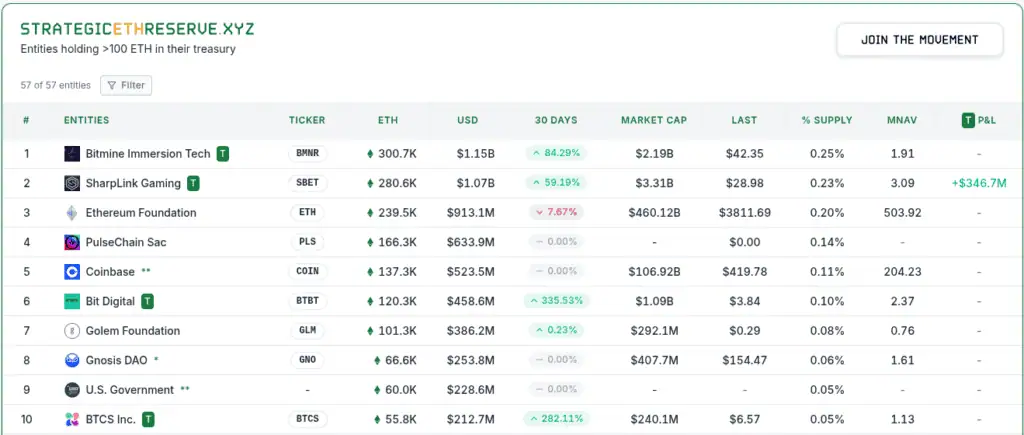Click the Bit Digital logo icon
This screenshot has width=1024, height=435.
point(72,302)
